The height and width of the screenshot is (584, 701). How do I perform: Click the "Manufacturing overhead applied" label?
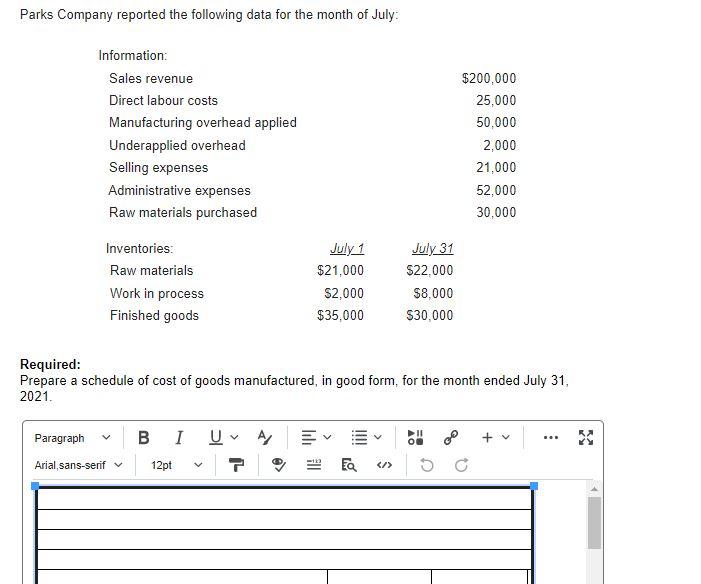tap(203, 122)
